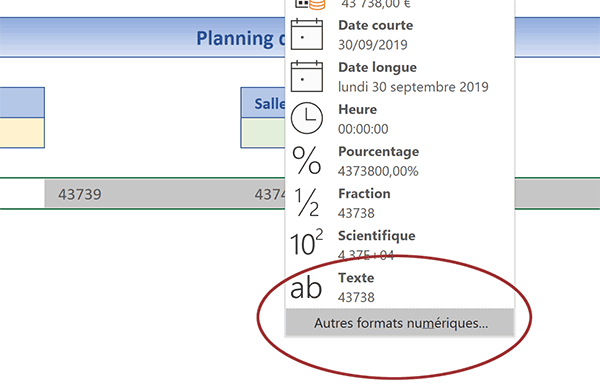This screenshot has width=600, height=389.
Task: Apply the Date longue format label
Action: (377, 67)
